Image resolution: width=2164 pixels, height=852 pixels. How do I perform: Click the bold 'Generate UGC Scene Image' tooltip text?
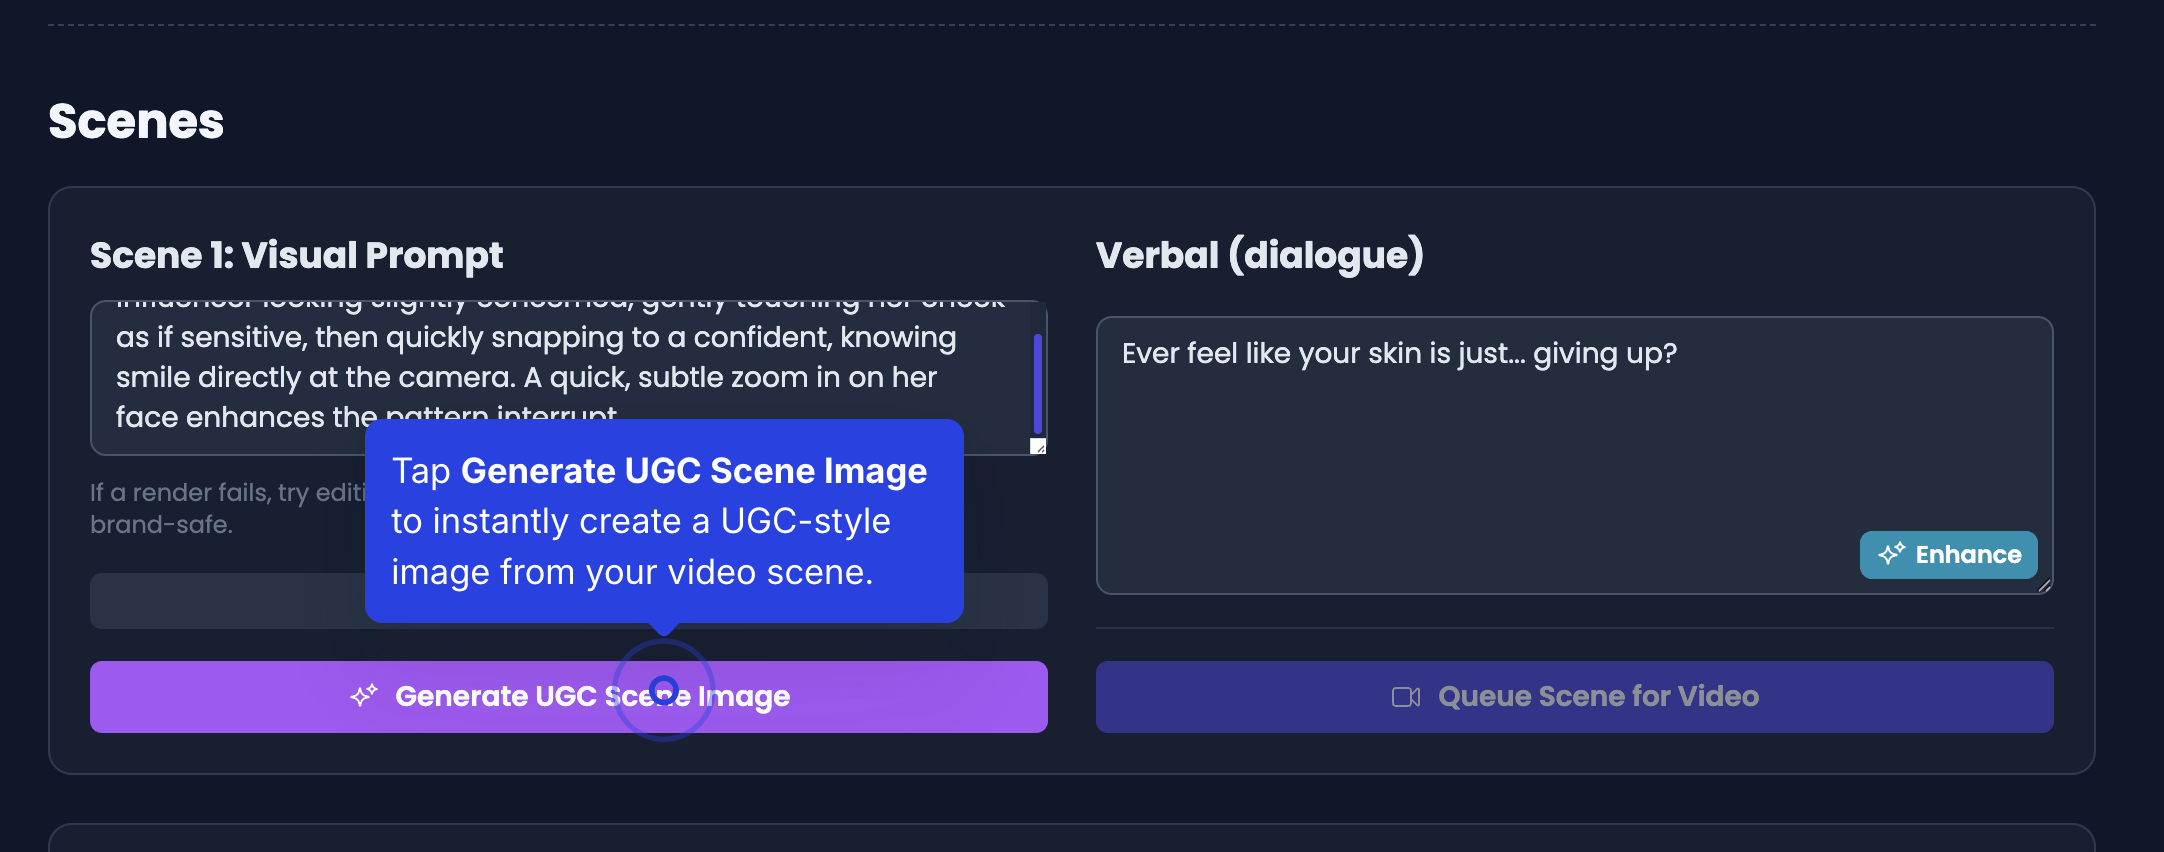pyautogui.click(x=694, y=471)
